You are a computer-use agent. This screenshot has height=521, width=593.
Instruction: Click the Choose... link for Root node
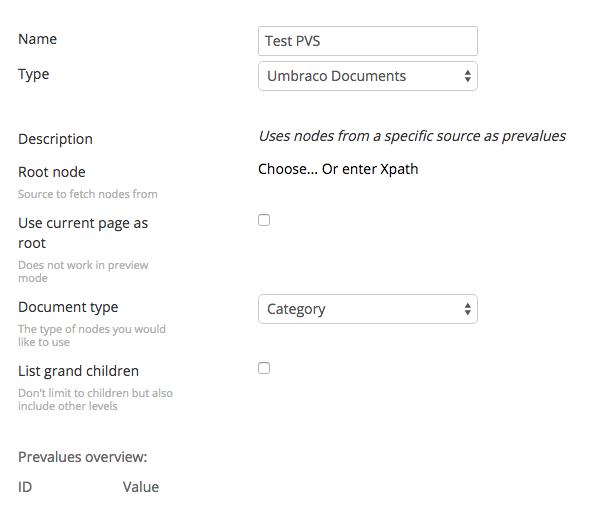(x=288, y=169)
